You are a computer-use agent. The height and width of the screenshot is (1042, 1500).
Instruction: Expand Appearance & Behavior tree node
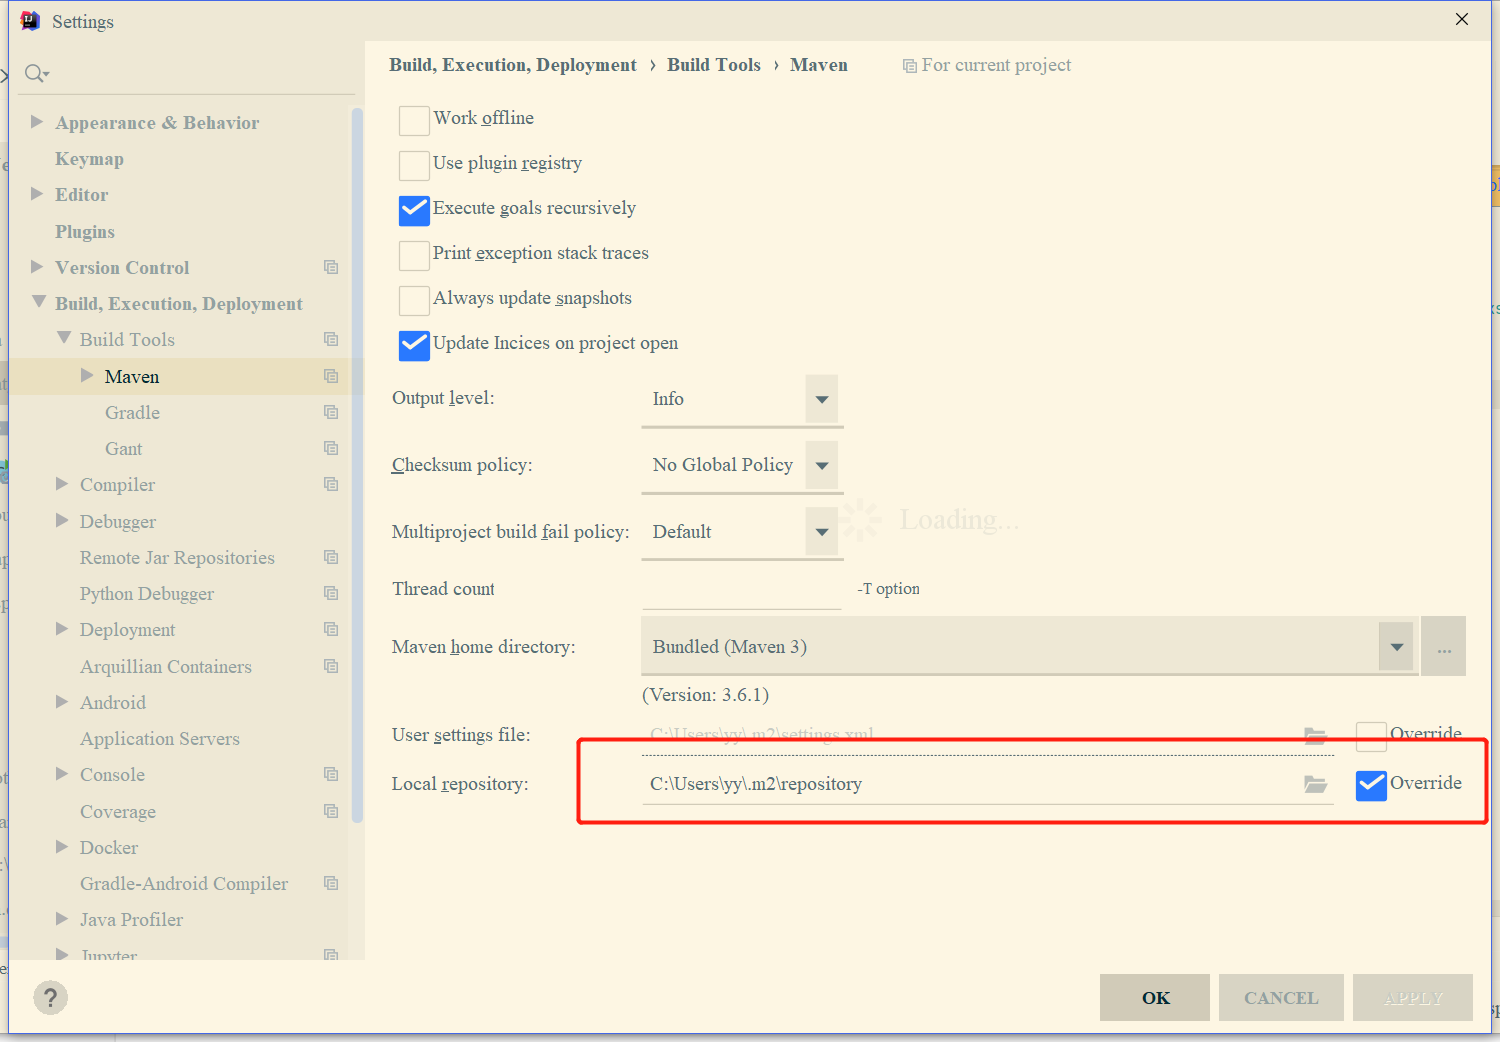(37, 121)
